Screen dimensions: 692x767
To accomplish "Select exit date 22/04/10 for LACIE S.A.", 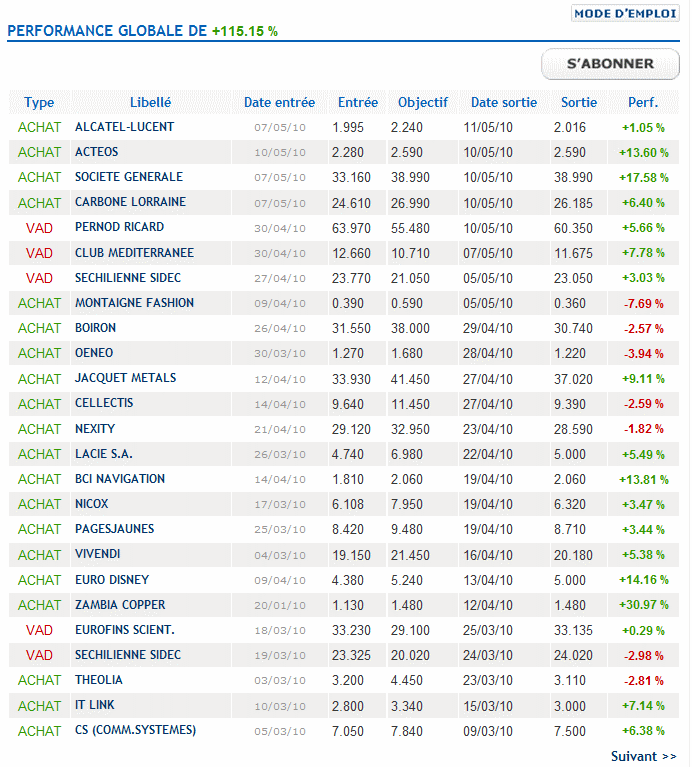I will coord(488,454).
